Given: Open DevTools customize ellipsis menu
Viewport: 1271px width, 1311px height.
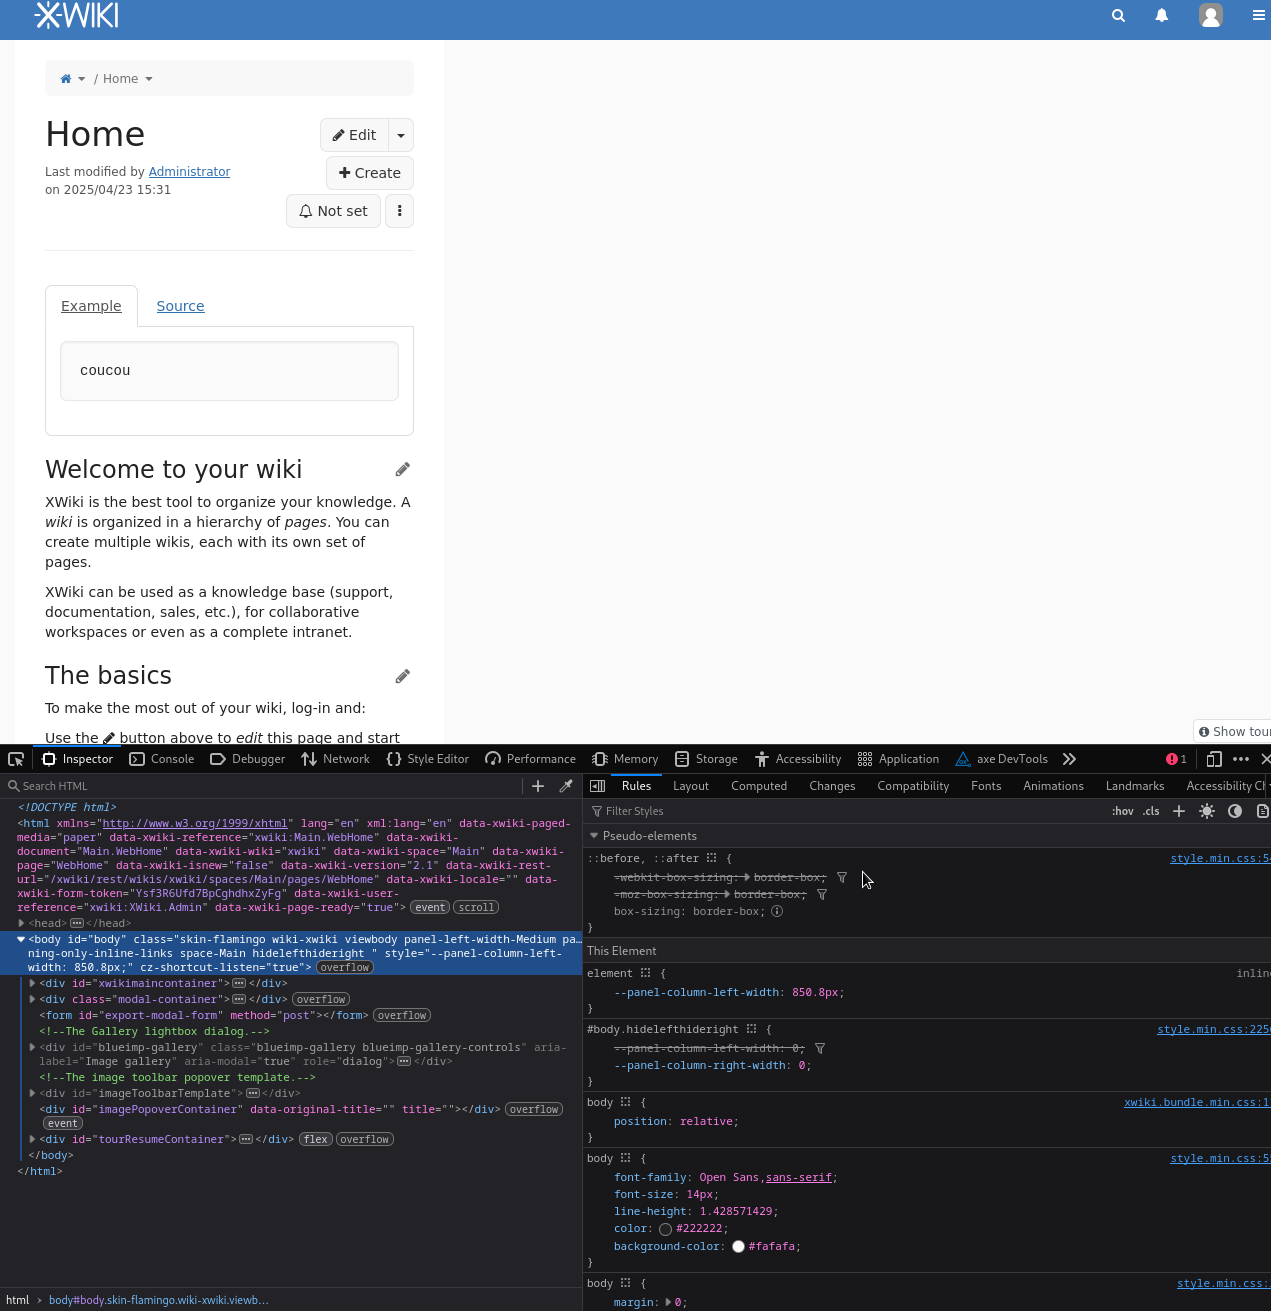Looking at the screenshot, I should point(1241,759).
